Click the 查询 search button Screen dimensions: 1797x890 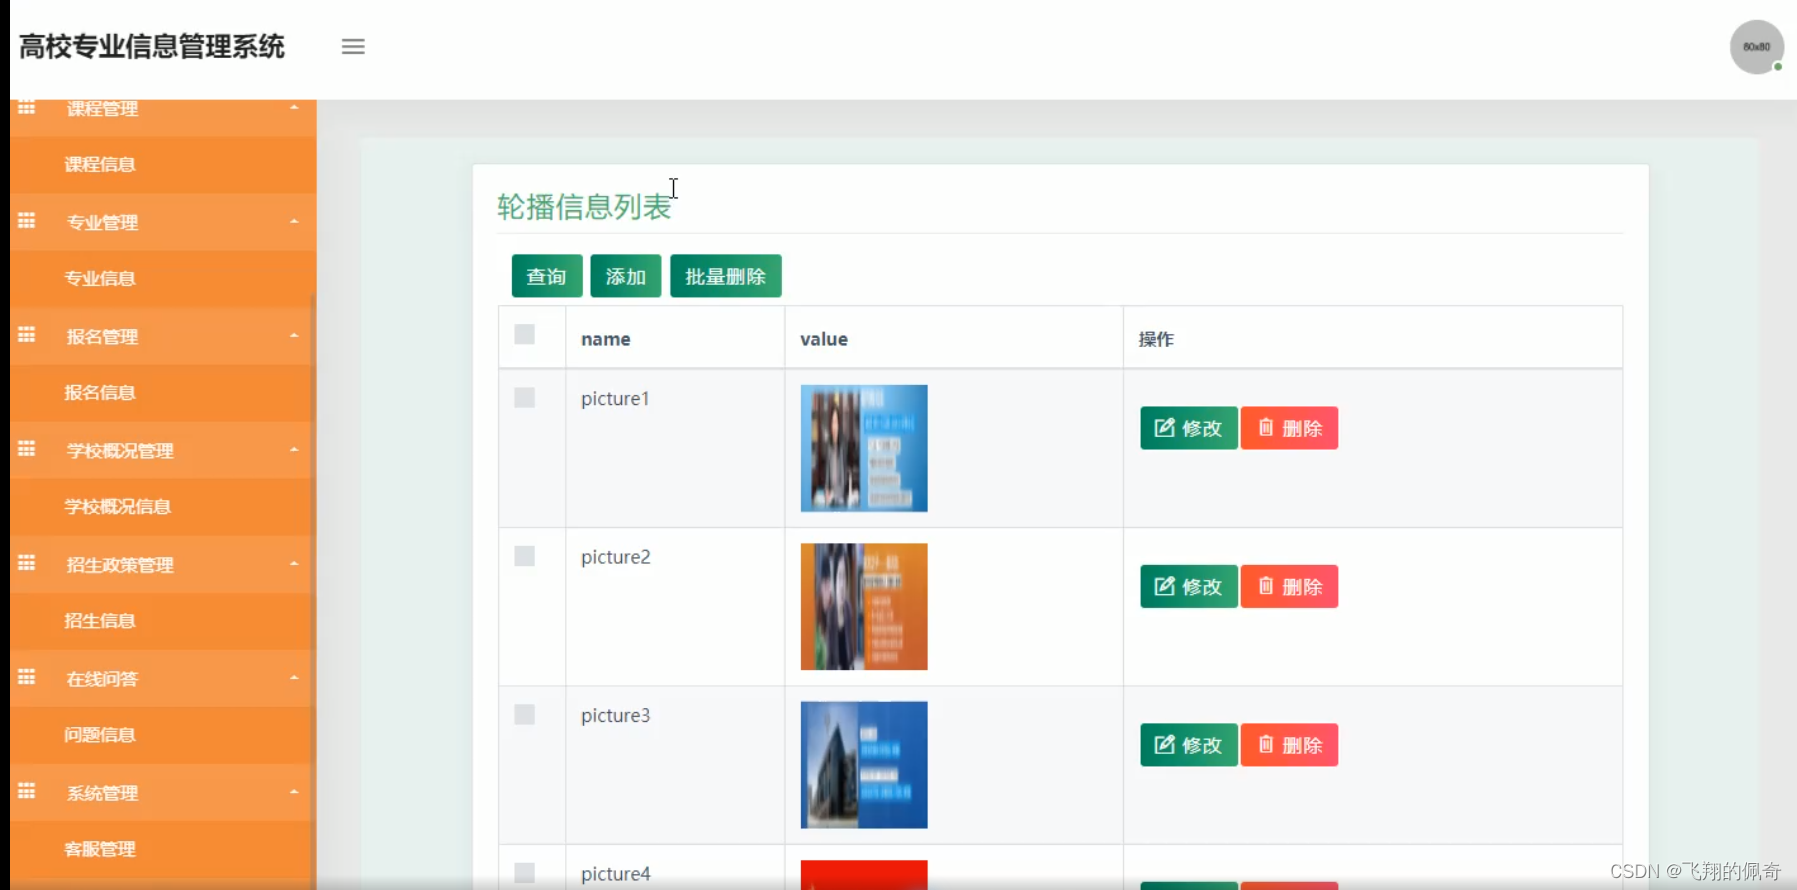coord(547,276)
